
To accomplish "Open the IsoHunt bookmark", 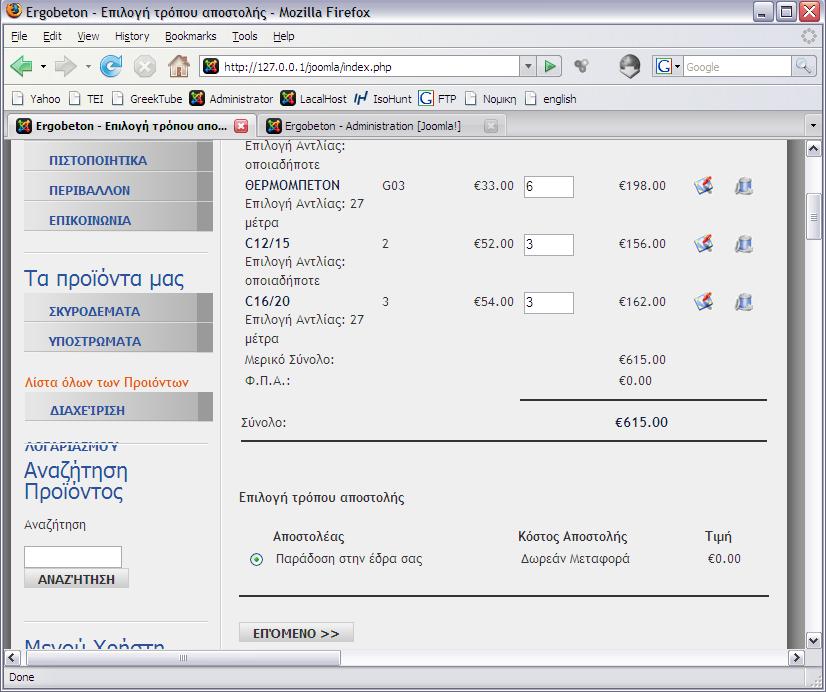I will 383,99.
